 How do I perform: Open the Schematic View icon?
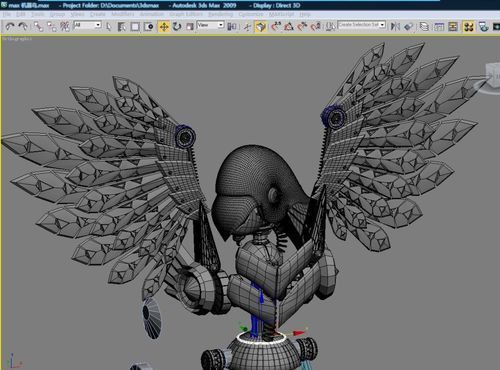[x=453, y=26]
